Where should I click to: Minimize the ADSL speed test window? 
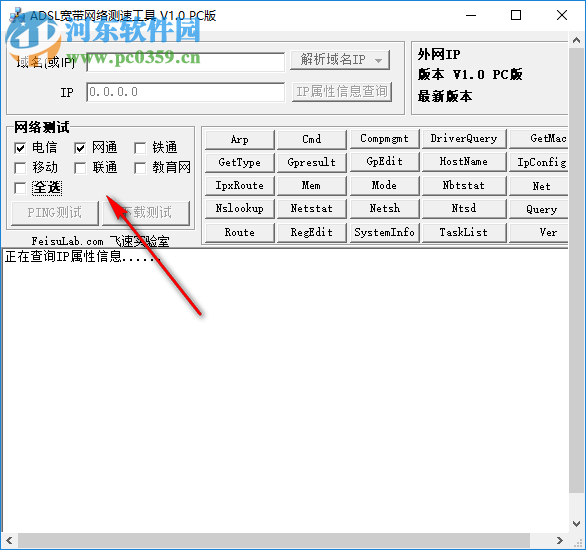click(471, 15)
